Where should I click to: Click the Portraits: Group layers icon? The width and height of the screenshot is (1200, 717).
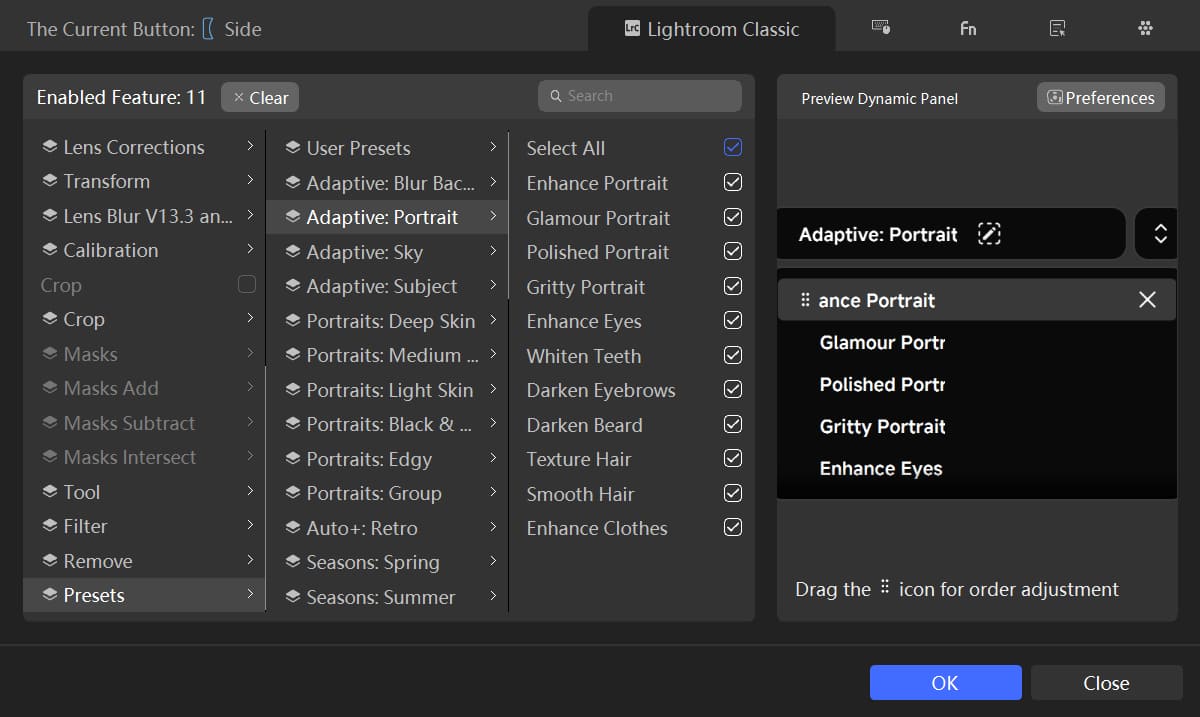293,493
